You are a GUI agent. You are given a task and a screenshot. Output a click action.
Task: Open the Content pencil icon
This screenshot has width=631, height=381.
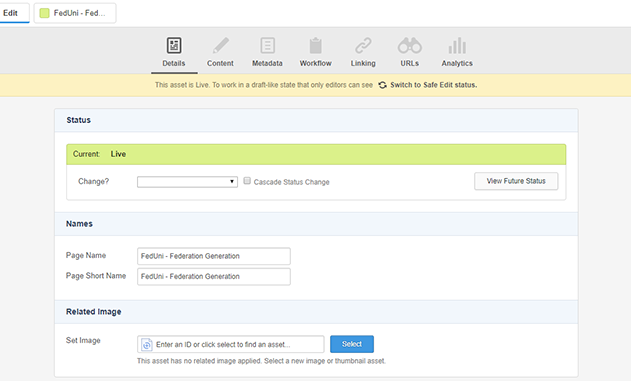click(x=221, y=45)
